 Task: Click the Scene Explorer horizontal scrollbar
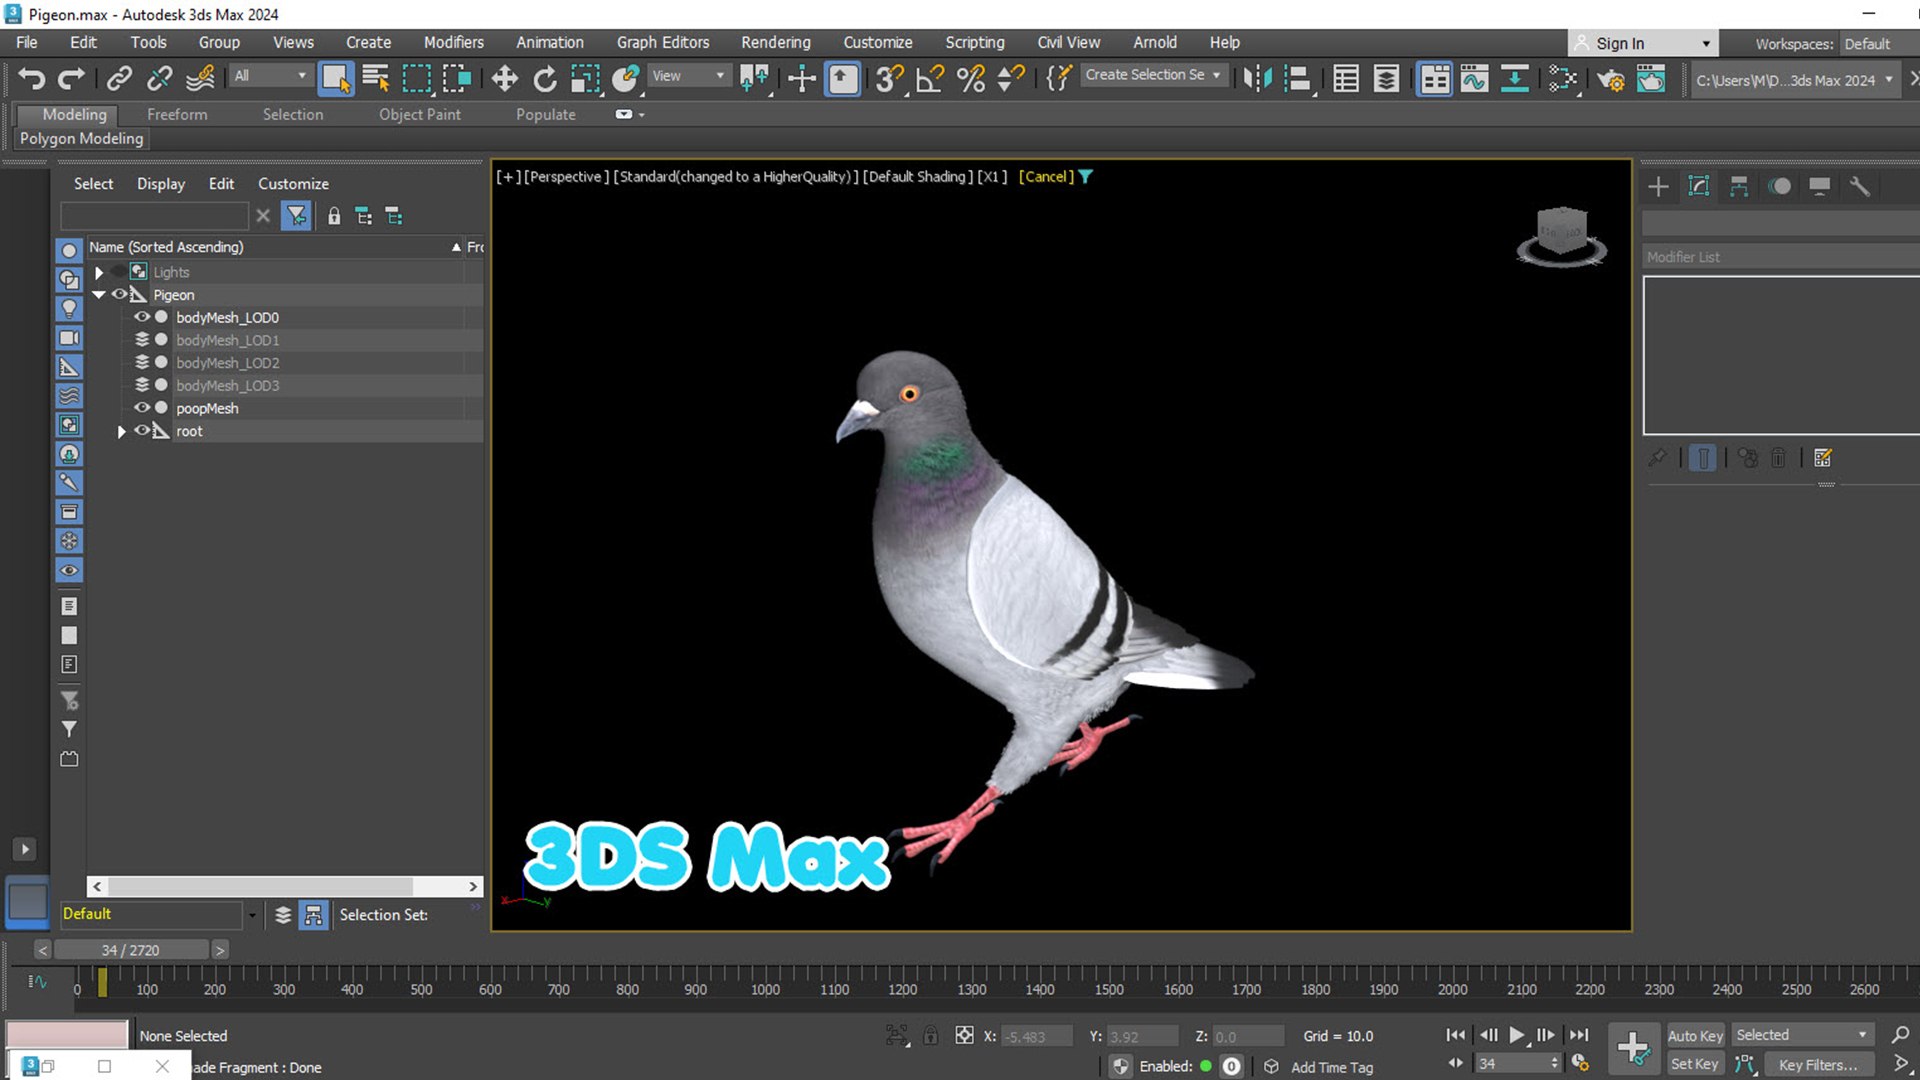(285, 886)
